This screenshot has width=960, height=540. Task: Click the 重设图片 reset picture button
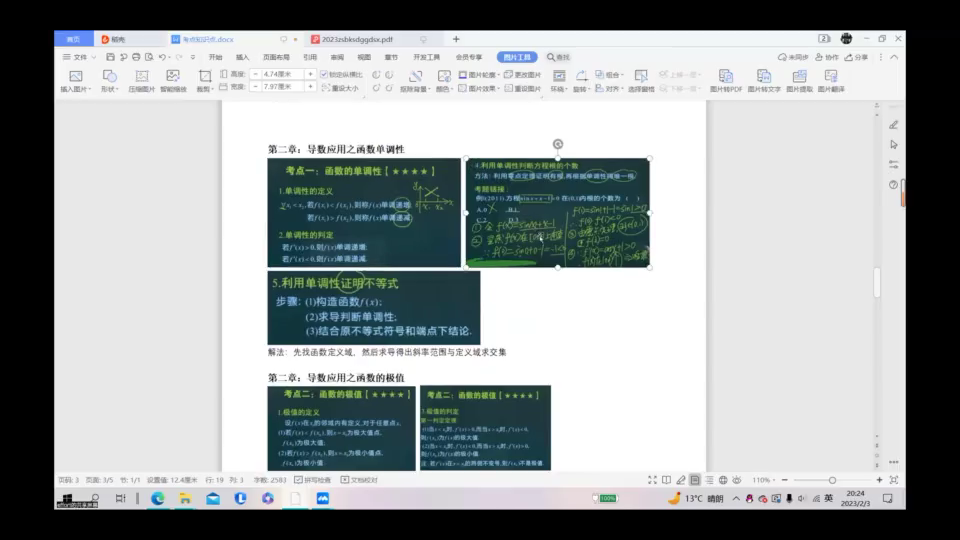(523, 88)
